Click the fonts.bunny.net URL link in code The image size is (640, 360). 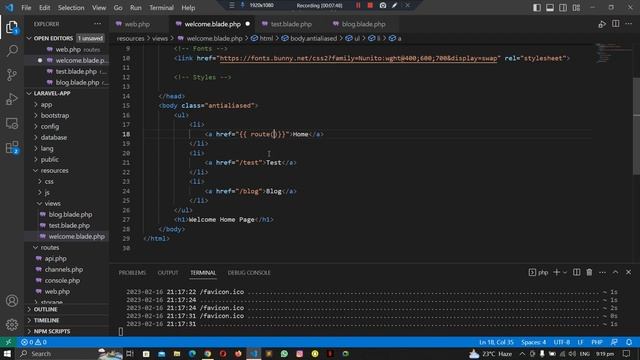click(x=359, y=58)
